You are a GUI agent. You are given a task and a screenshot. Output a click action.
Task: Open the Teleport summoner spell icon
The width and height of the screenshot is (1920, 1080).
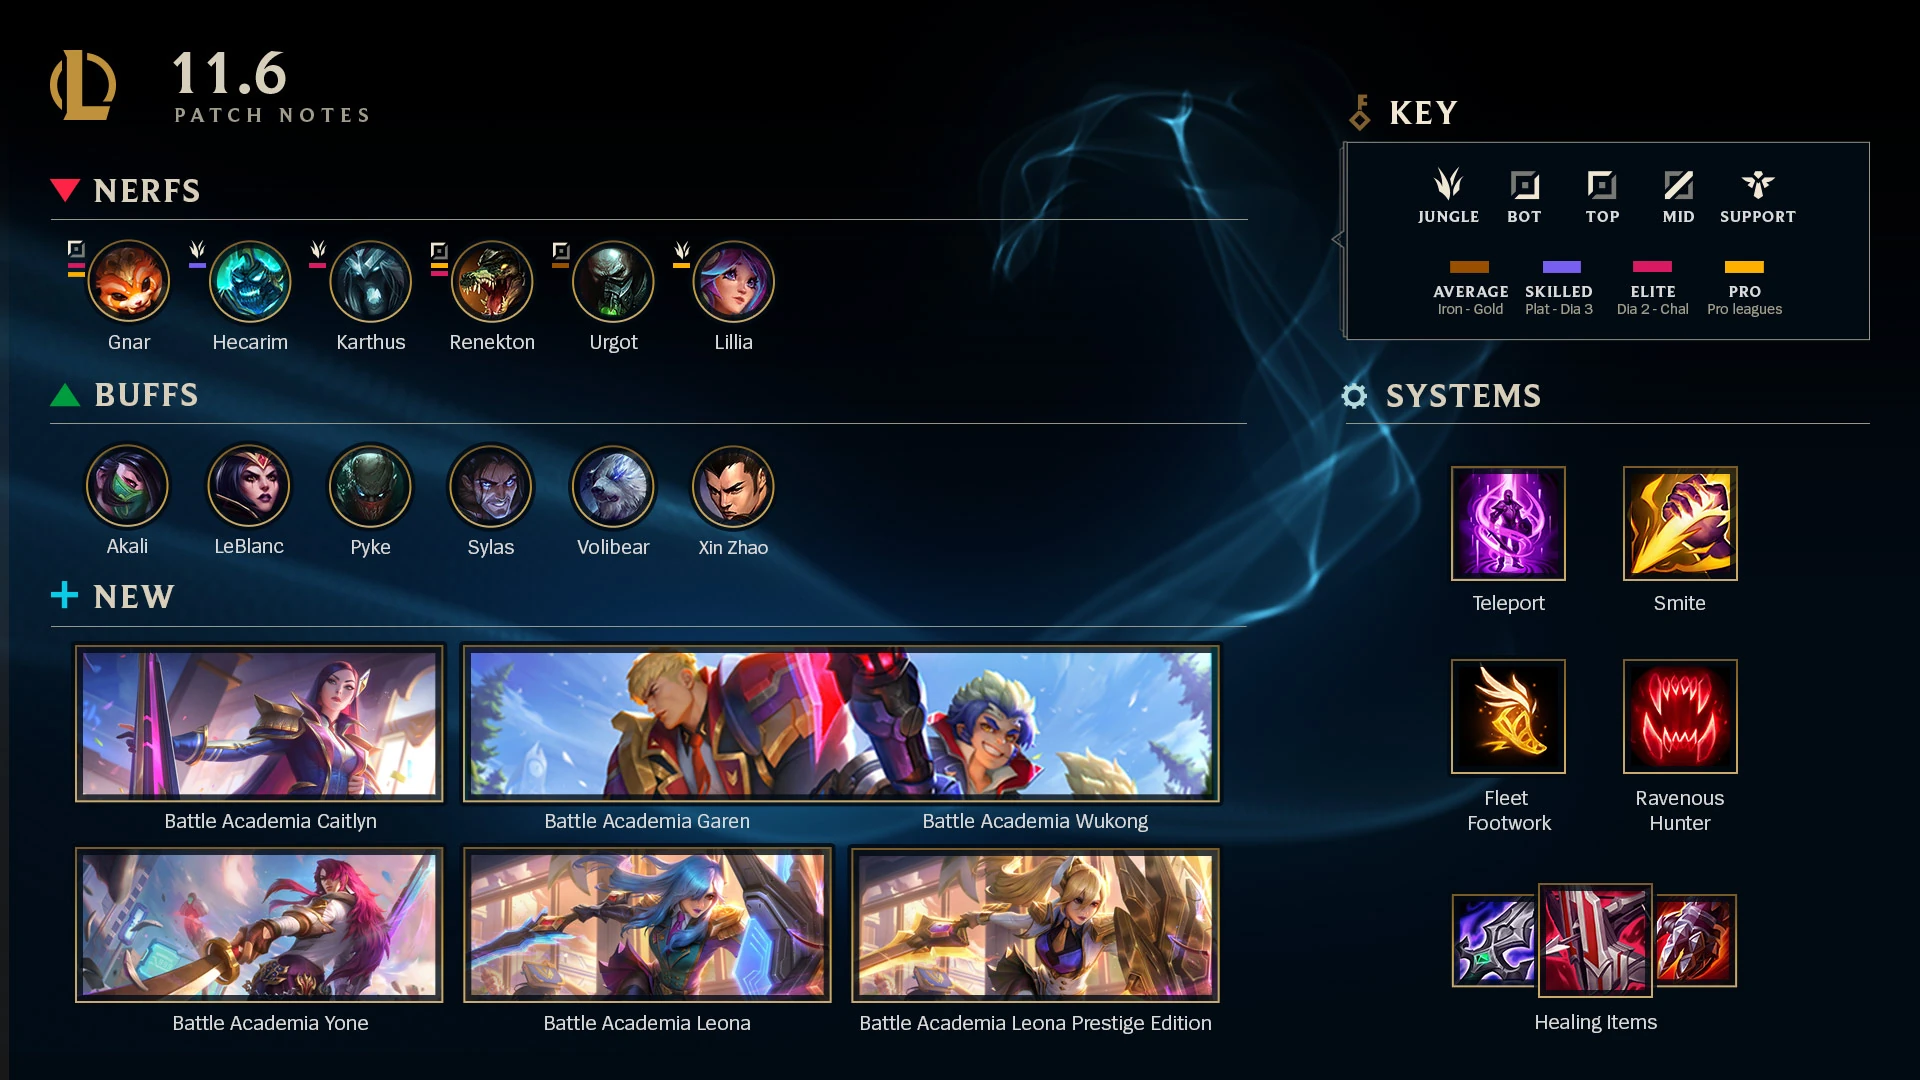tap(1508, 523)
